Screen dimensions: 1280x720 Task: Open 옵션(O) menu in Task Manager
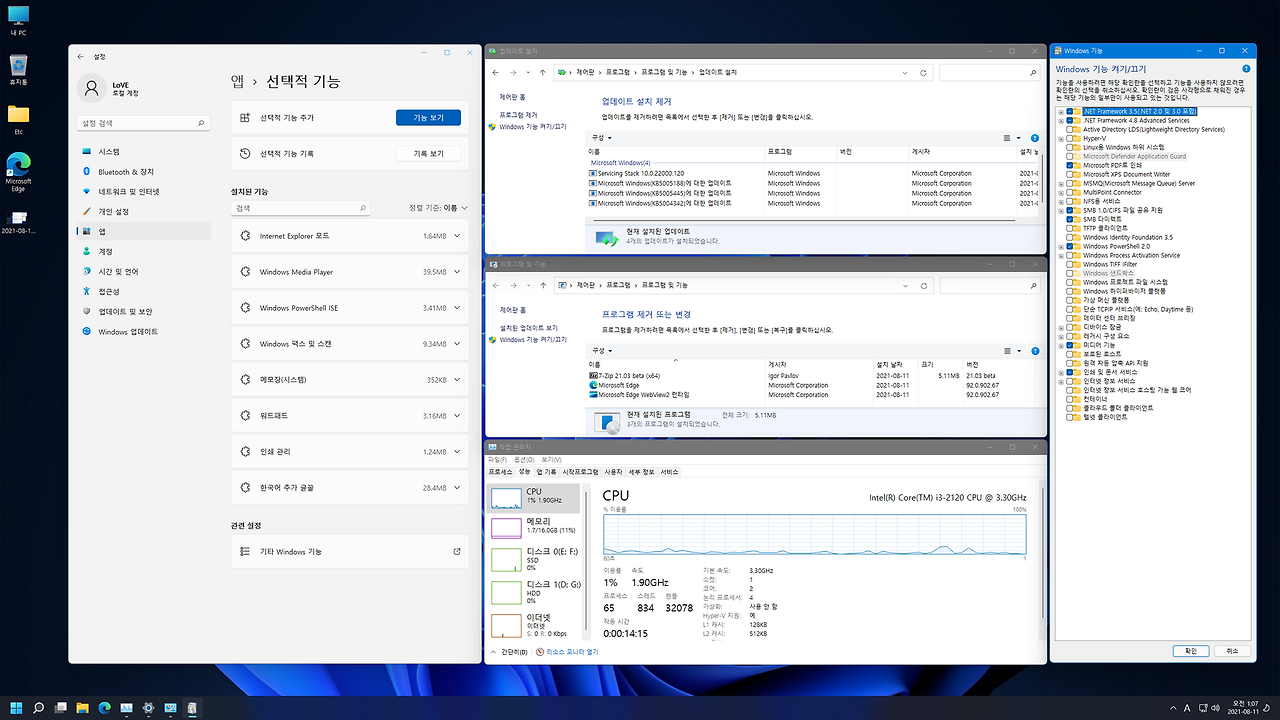(522, 459)
